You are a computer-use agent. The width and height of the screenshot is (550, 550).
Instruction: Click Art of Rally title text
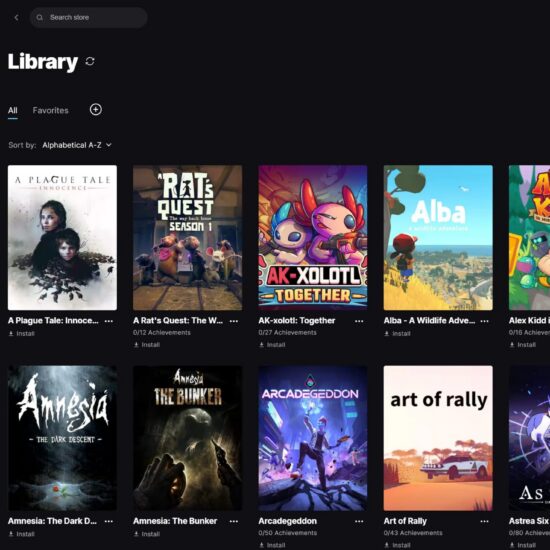coord(405,521)
